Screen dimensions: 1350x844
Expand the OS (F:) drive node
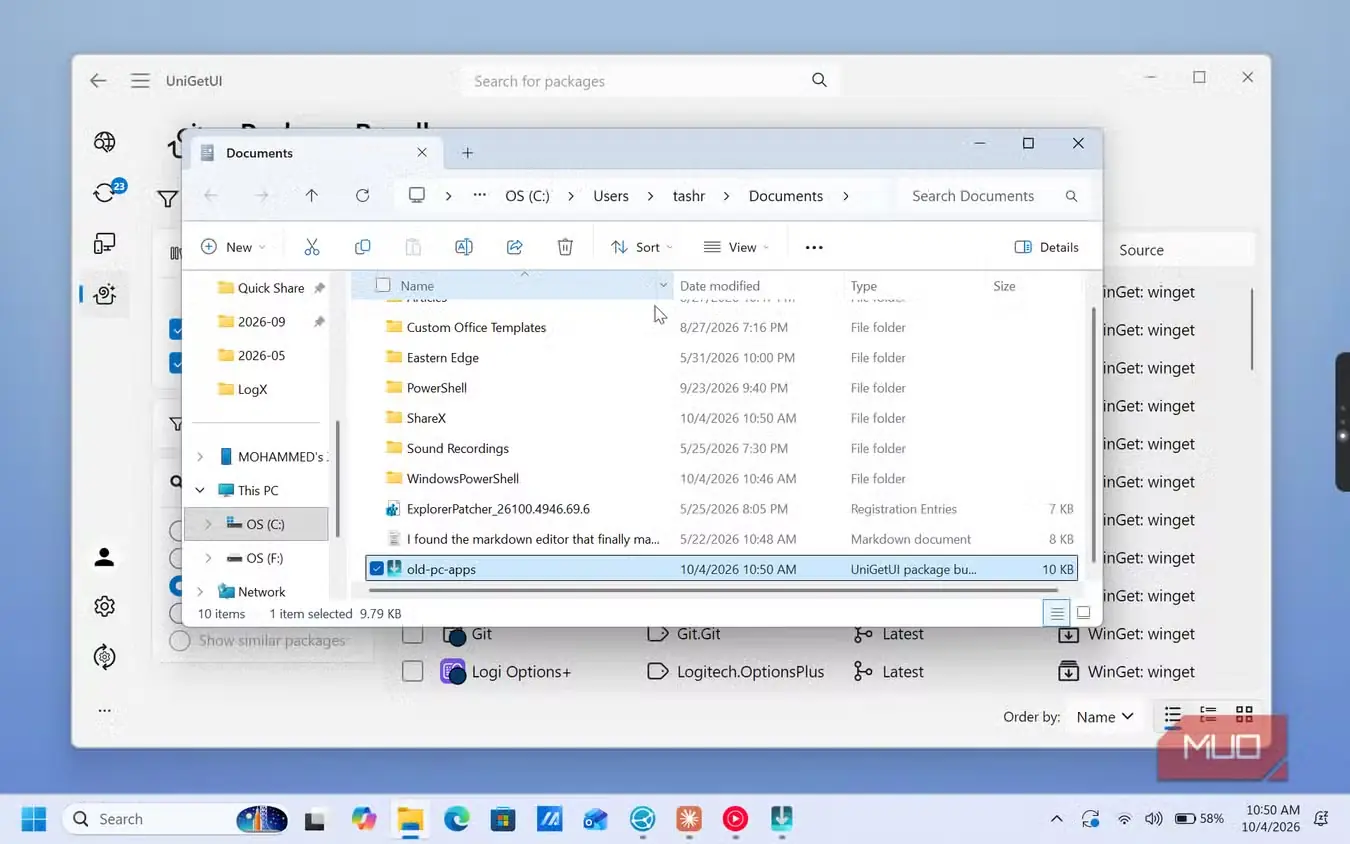pos(208,558)
